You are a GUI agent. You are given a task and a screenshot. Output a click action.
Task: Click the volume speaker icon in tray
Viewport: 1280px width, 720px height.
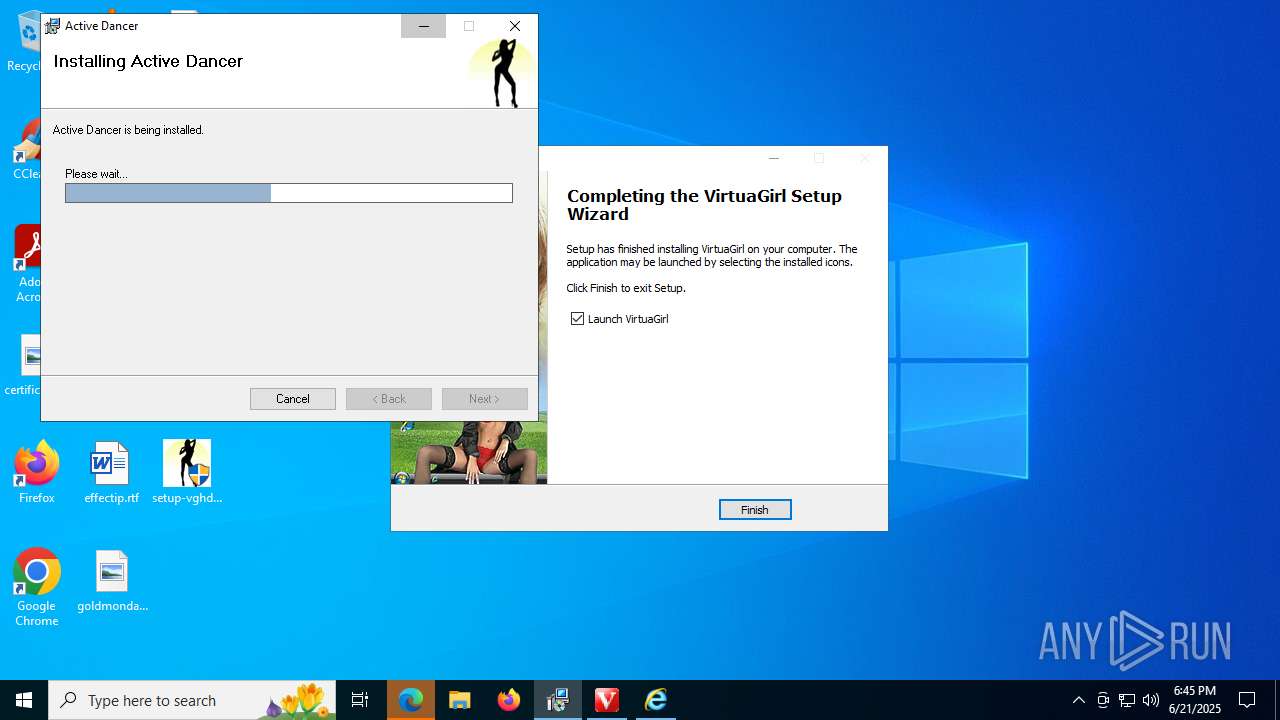click(x=1151, y=700)
